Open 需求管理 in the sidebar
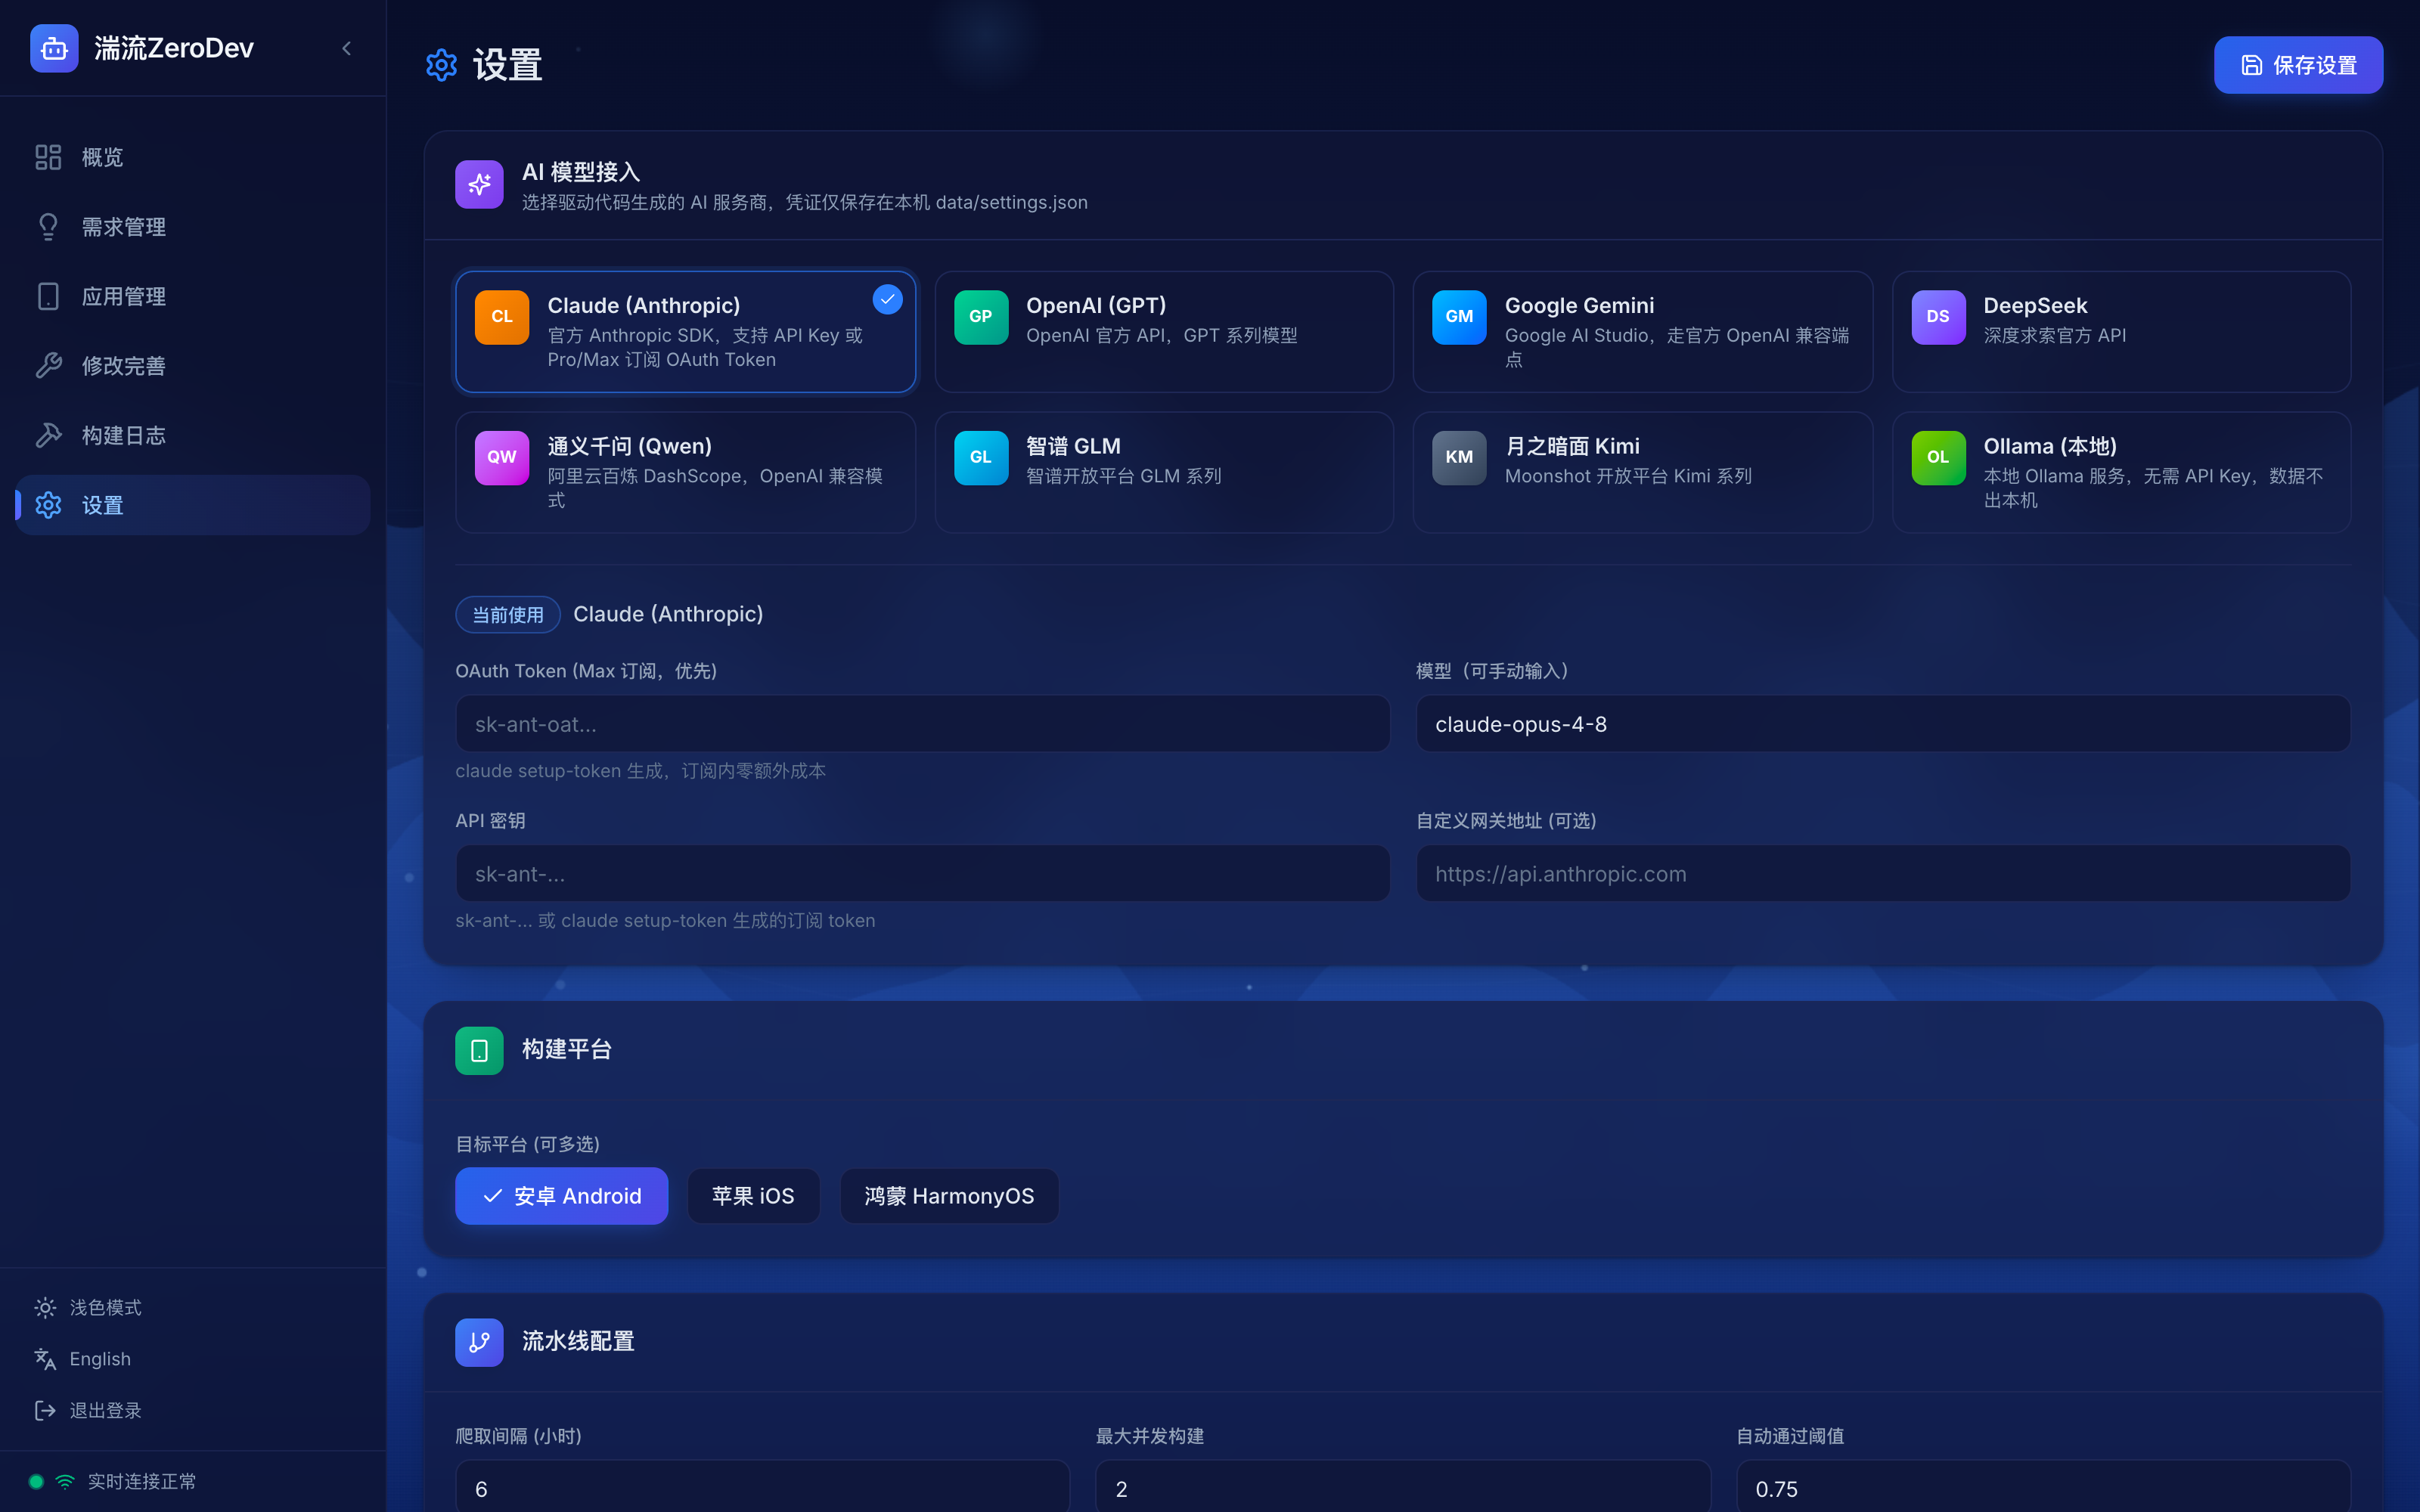The height and width of the screenshot is (1512, 2420). click(x=193, y=227)
